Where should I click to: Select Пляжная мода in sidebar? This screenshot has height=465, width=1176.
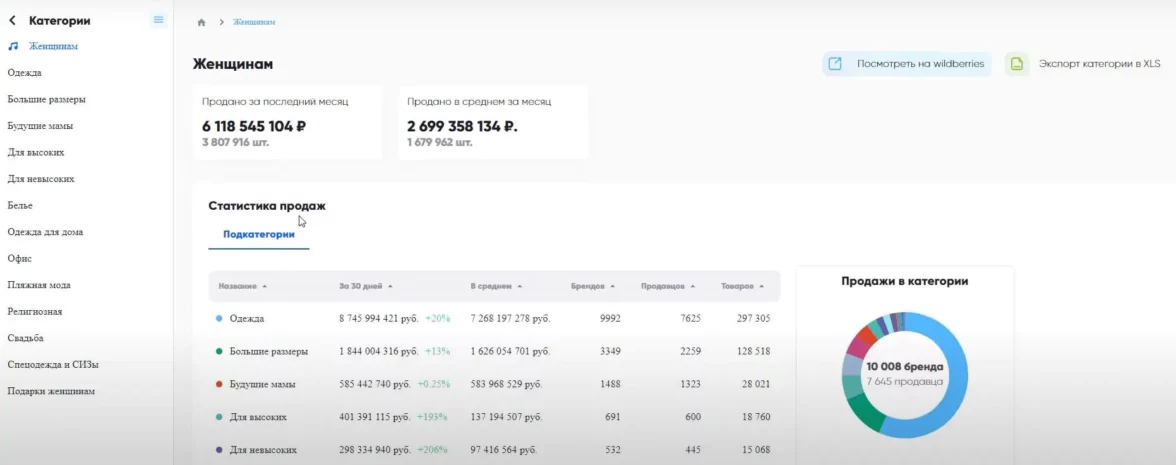38,285
